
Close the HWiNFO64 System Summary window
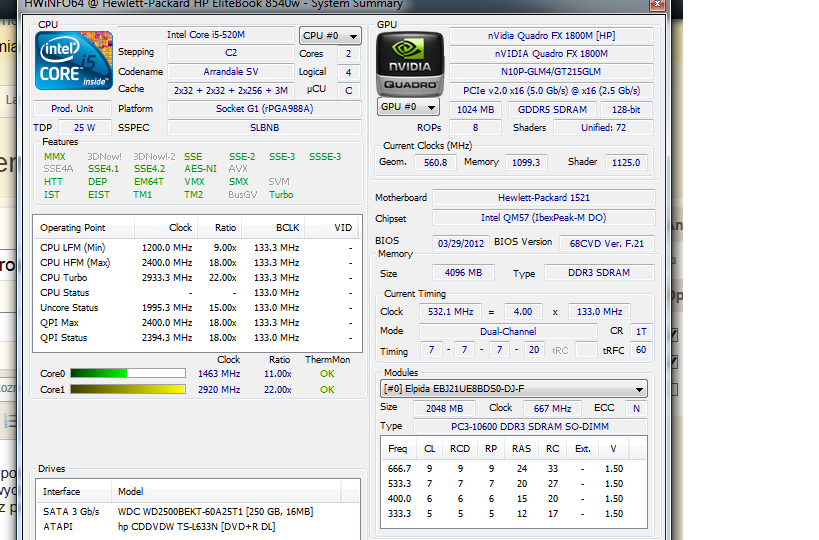point(657,4)
